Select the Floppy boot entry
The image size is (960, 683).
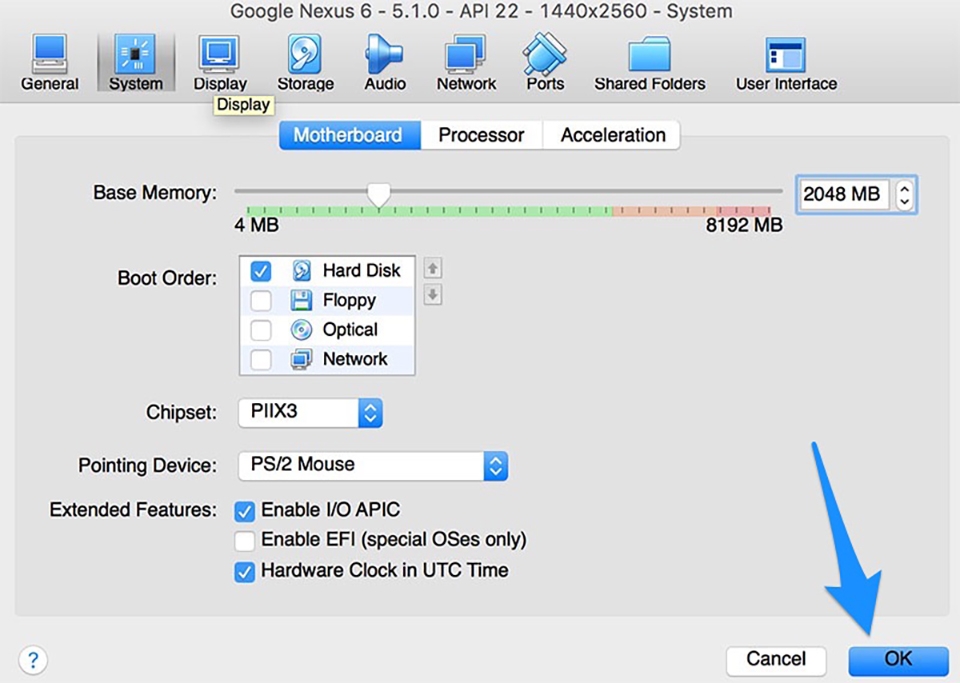pyautogui.click(x=327, y=300)
